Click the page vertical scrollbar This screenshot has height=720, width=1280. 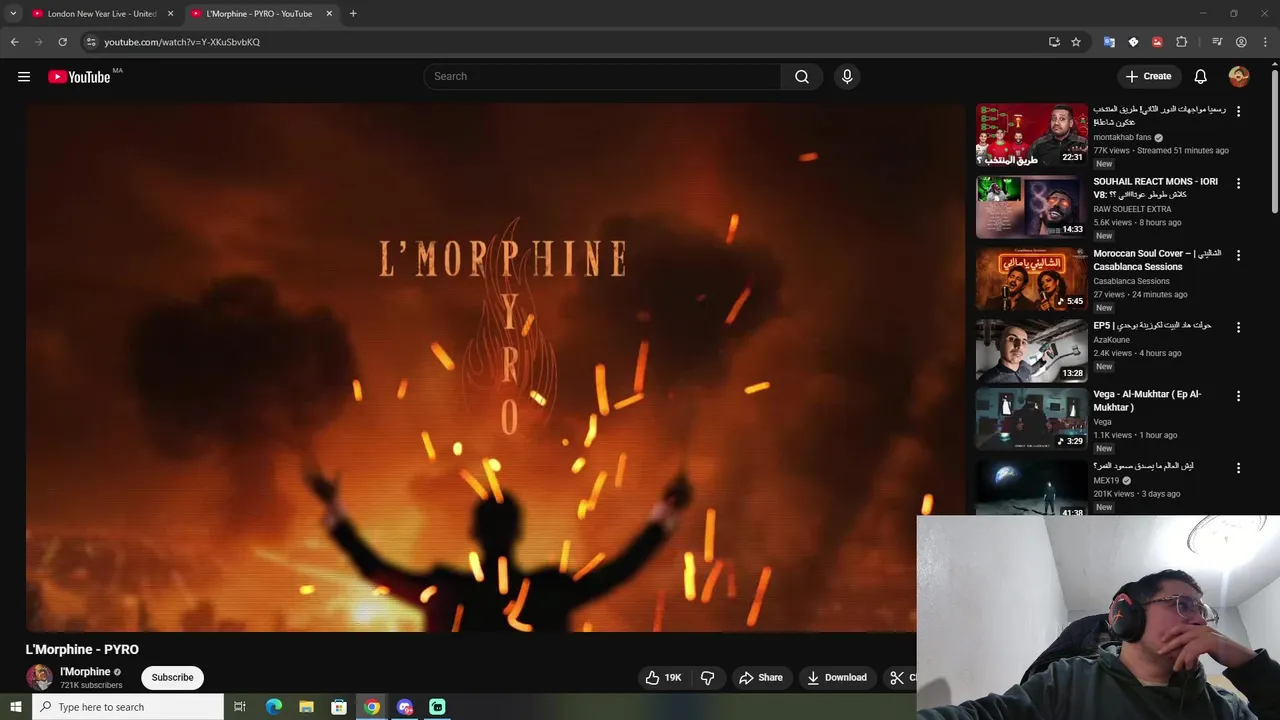tap(1274, 140)
